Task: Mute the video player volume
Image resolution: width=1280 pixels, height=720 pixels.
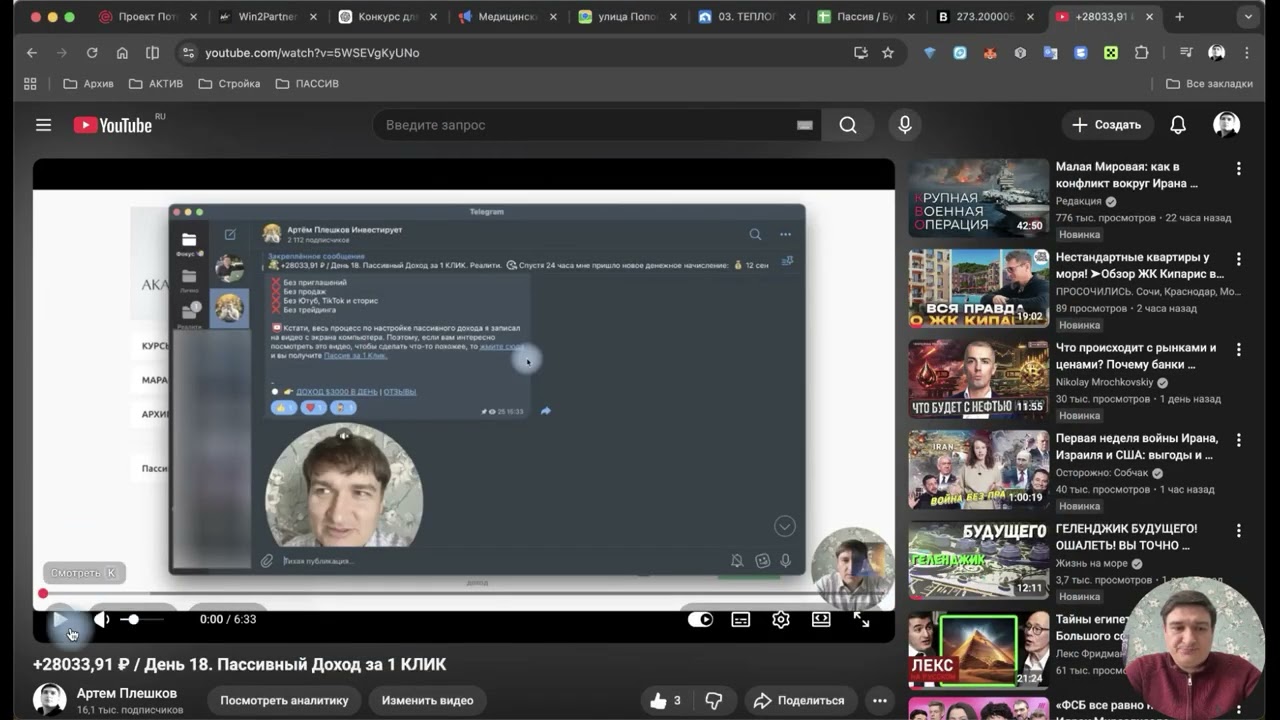Action: [101, 619]
